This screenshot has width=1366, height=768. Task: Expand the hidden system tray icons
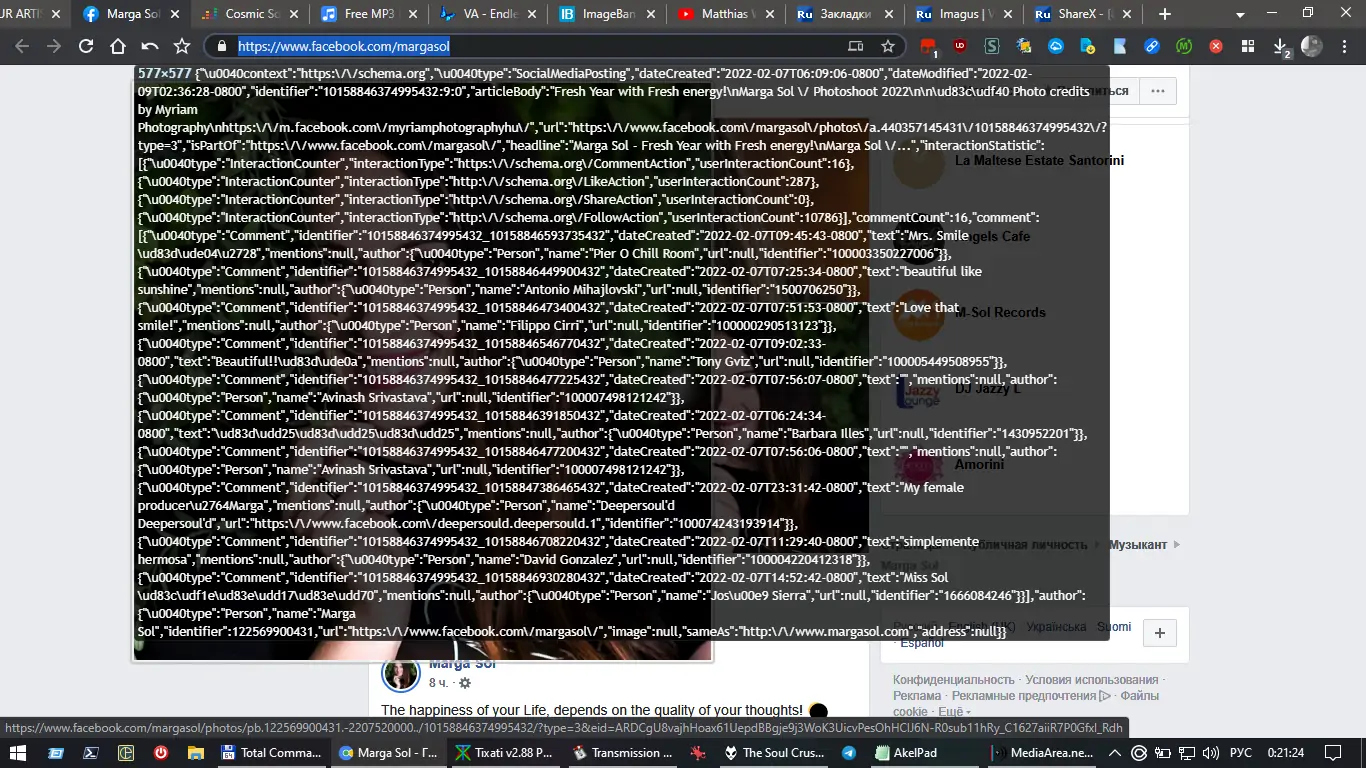(x=1117, y=752)
